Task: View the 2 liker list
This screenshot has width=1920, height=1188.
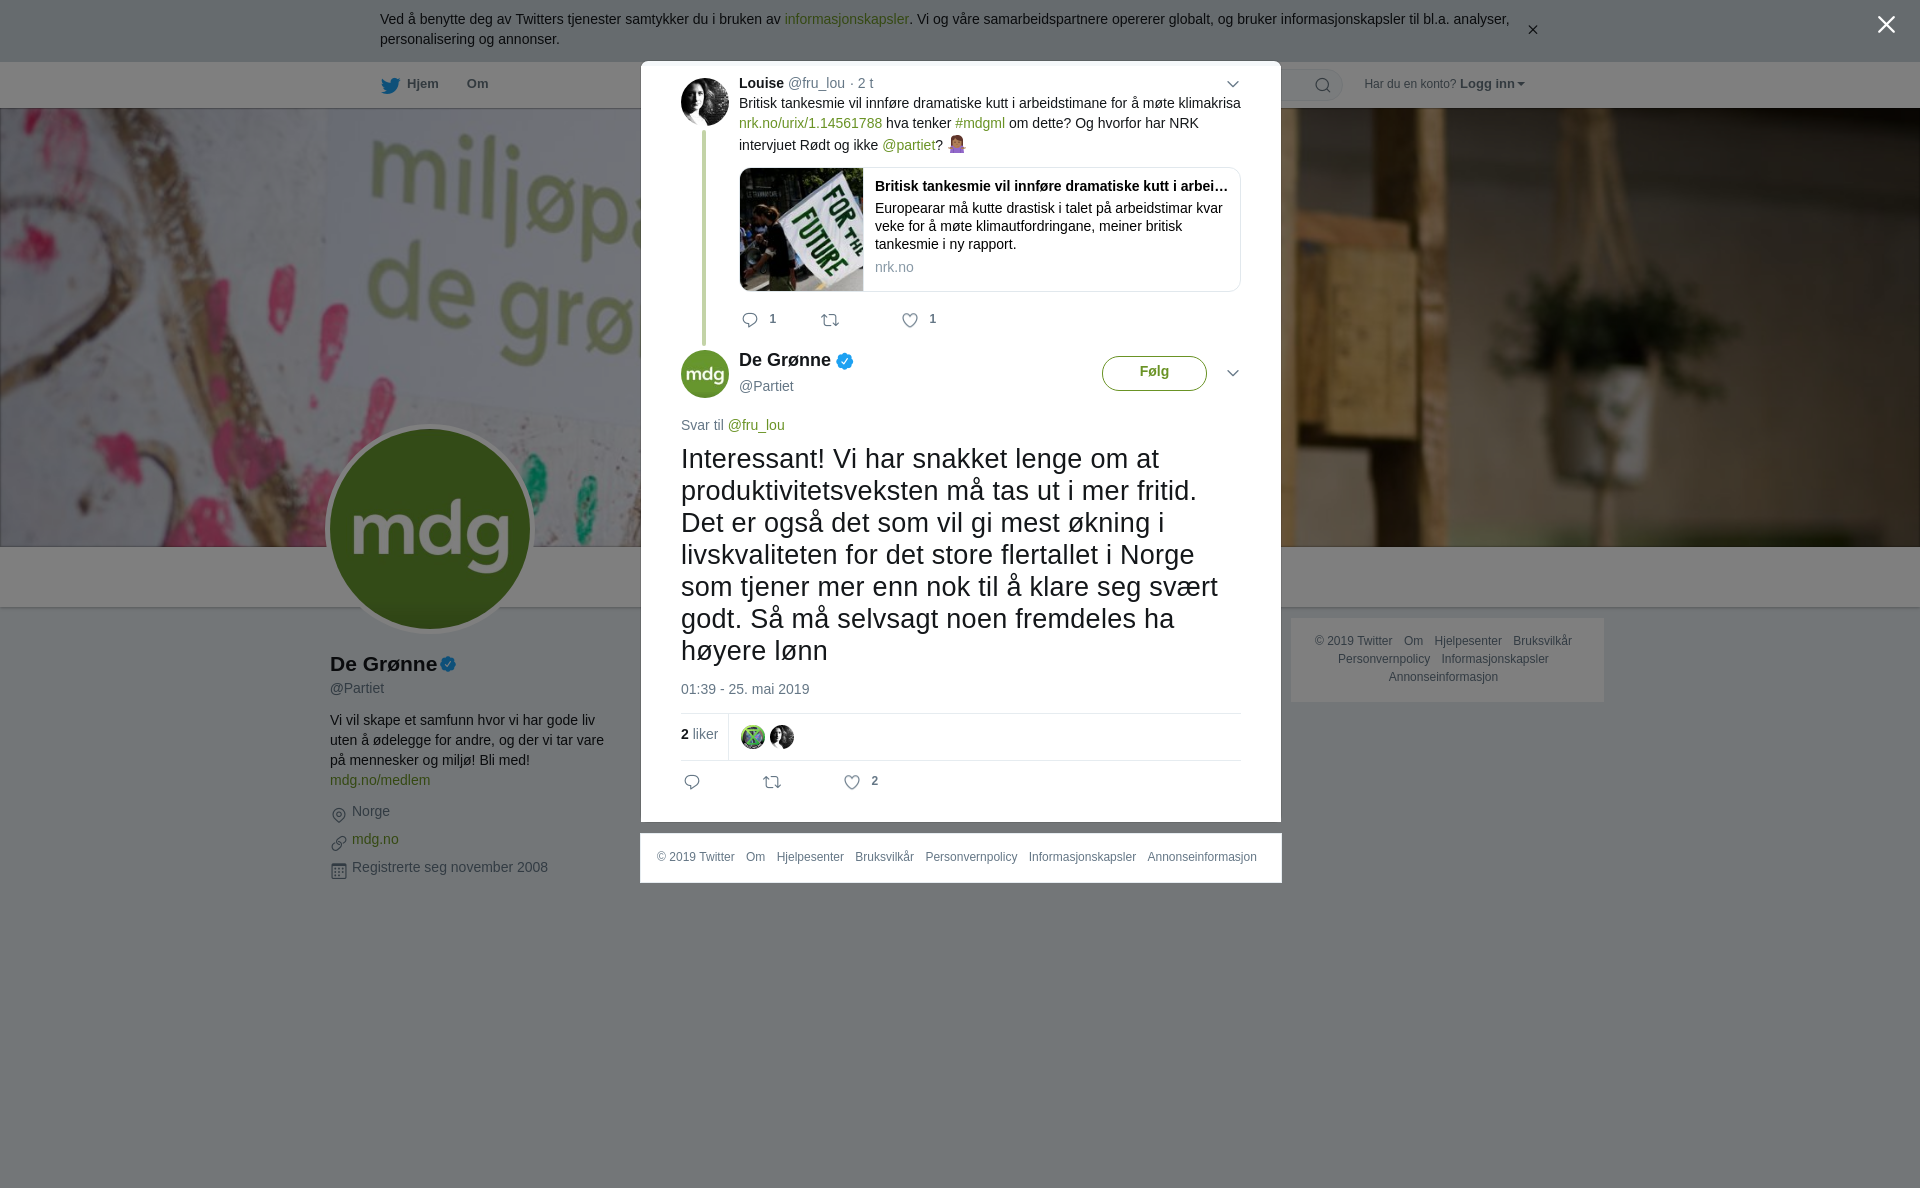Action: pos(699,734)
